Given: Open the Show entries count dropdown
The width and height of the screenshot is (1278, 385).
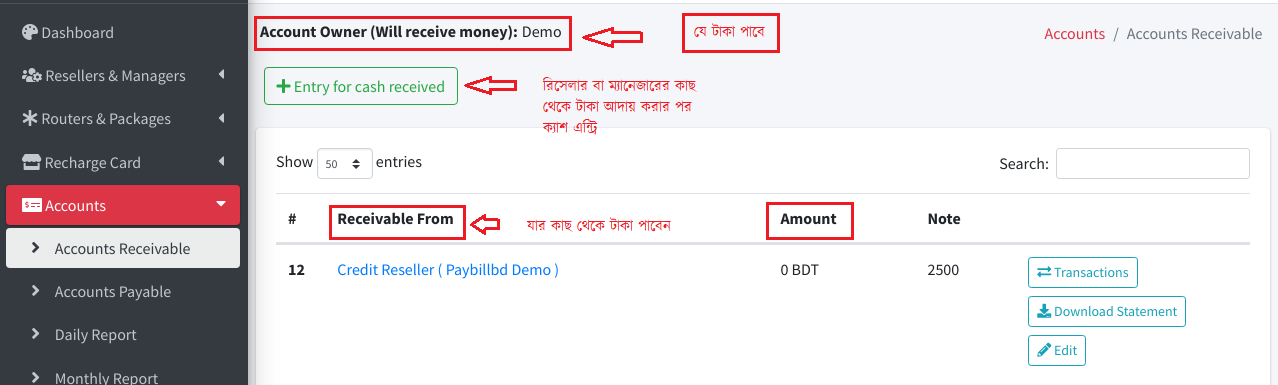Looking at the screenshot, I should (x=345, y=163).
